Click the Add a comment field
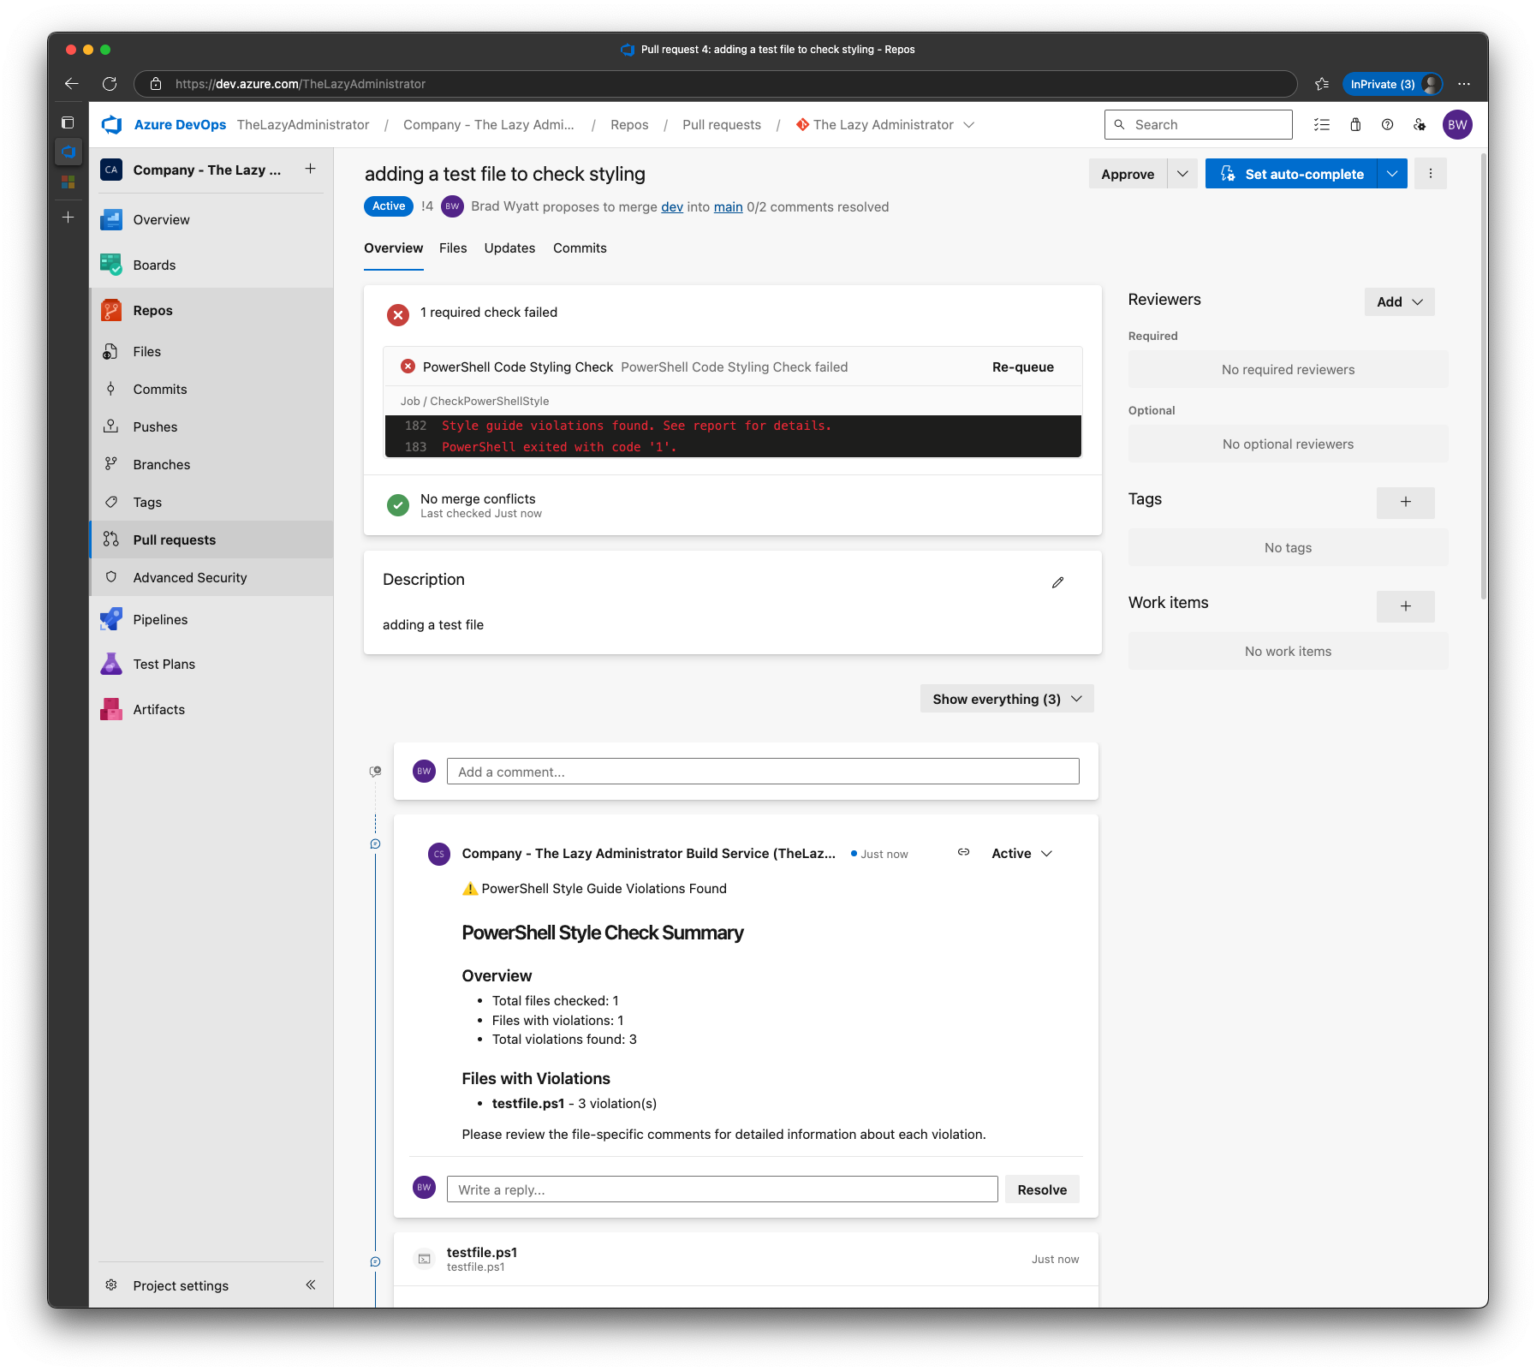The width and height of the screenshot is (1536, 1371). 763,772
